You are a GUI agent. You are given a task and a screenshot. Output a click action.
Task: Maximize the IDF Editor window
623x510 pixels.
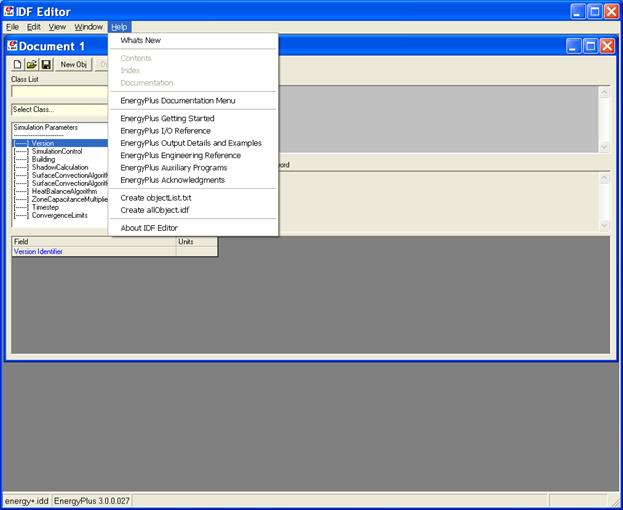tap(595, 12)
